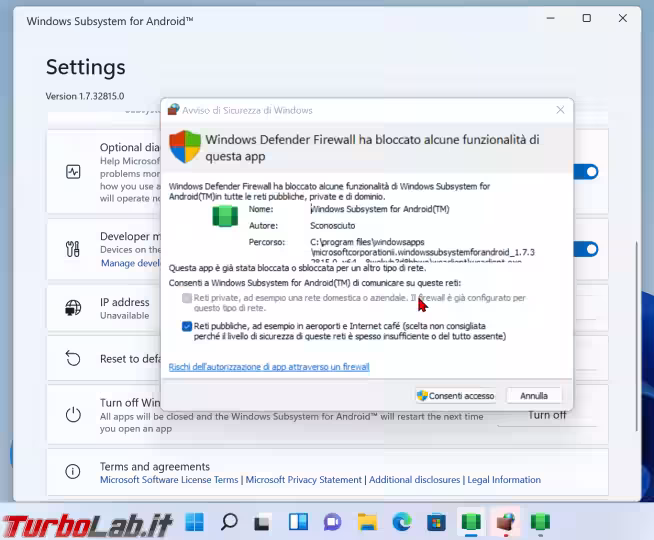The width and height of the screenshot is (654, 540).
Task: Open Microsoft Store from taskbar
Action: [436, 522]
